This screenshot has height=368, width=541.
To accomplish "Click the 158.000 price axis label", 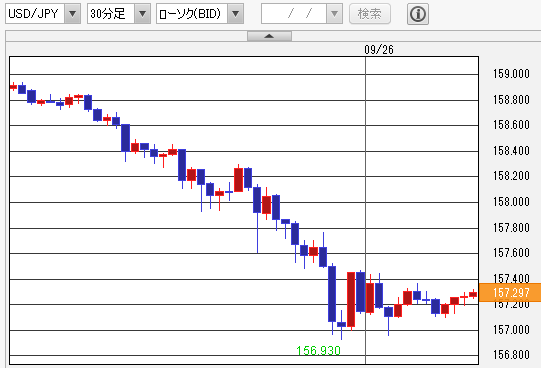I will pyautogui.click(x=511, y=202).
